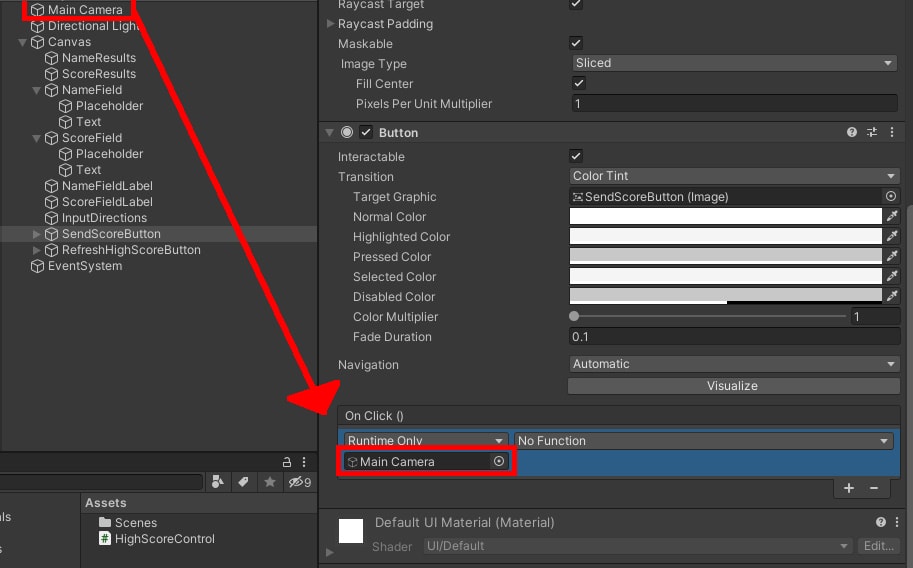913x568 pixels.
Task: Click the Button component preset icon
Action: click(x=872, y=132)
